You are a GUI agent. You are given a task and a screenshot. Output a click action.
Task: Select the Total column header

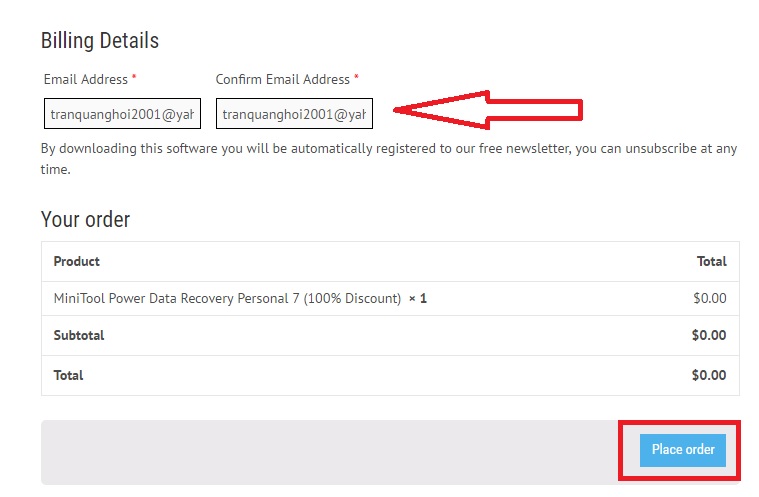point(711,261)
